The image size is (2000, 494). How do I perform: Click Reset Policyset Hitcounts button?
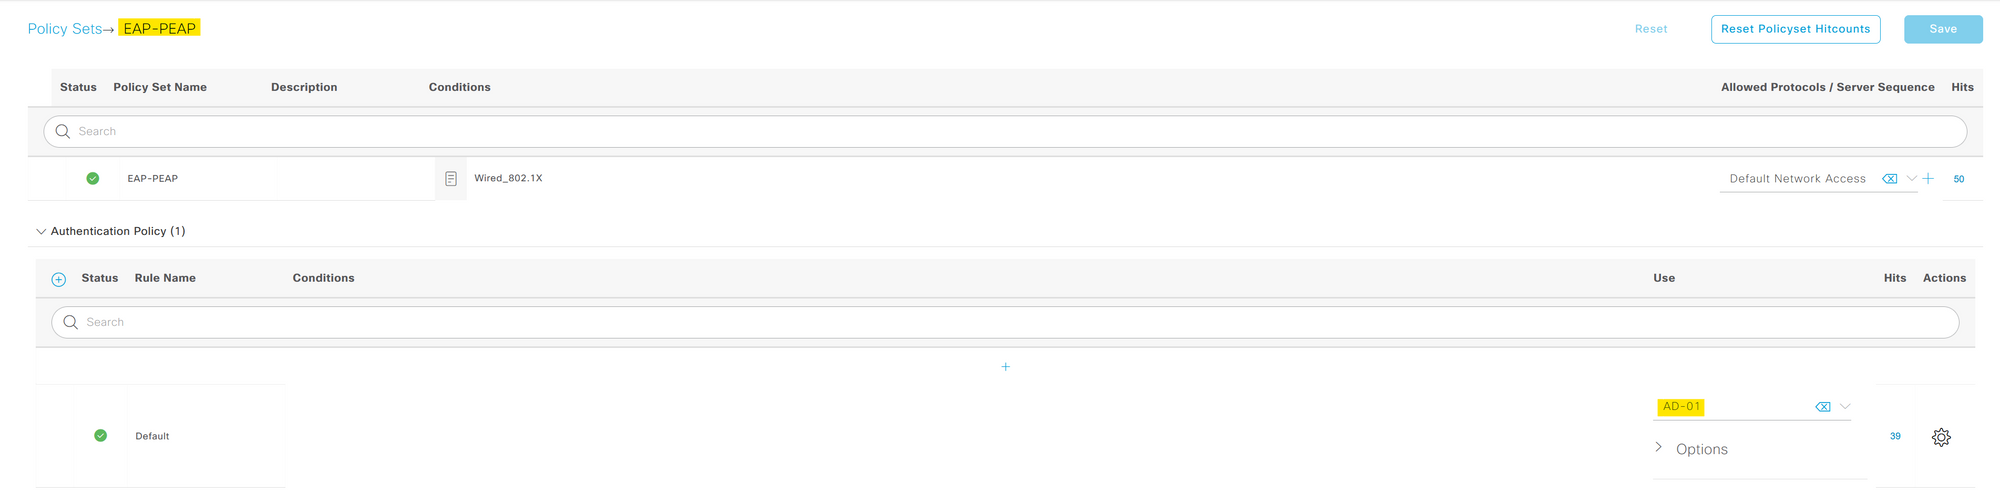click(1796, 29)
